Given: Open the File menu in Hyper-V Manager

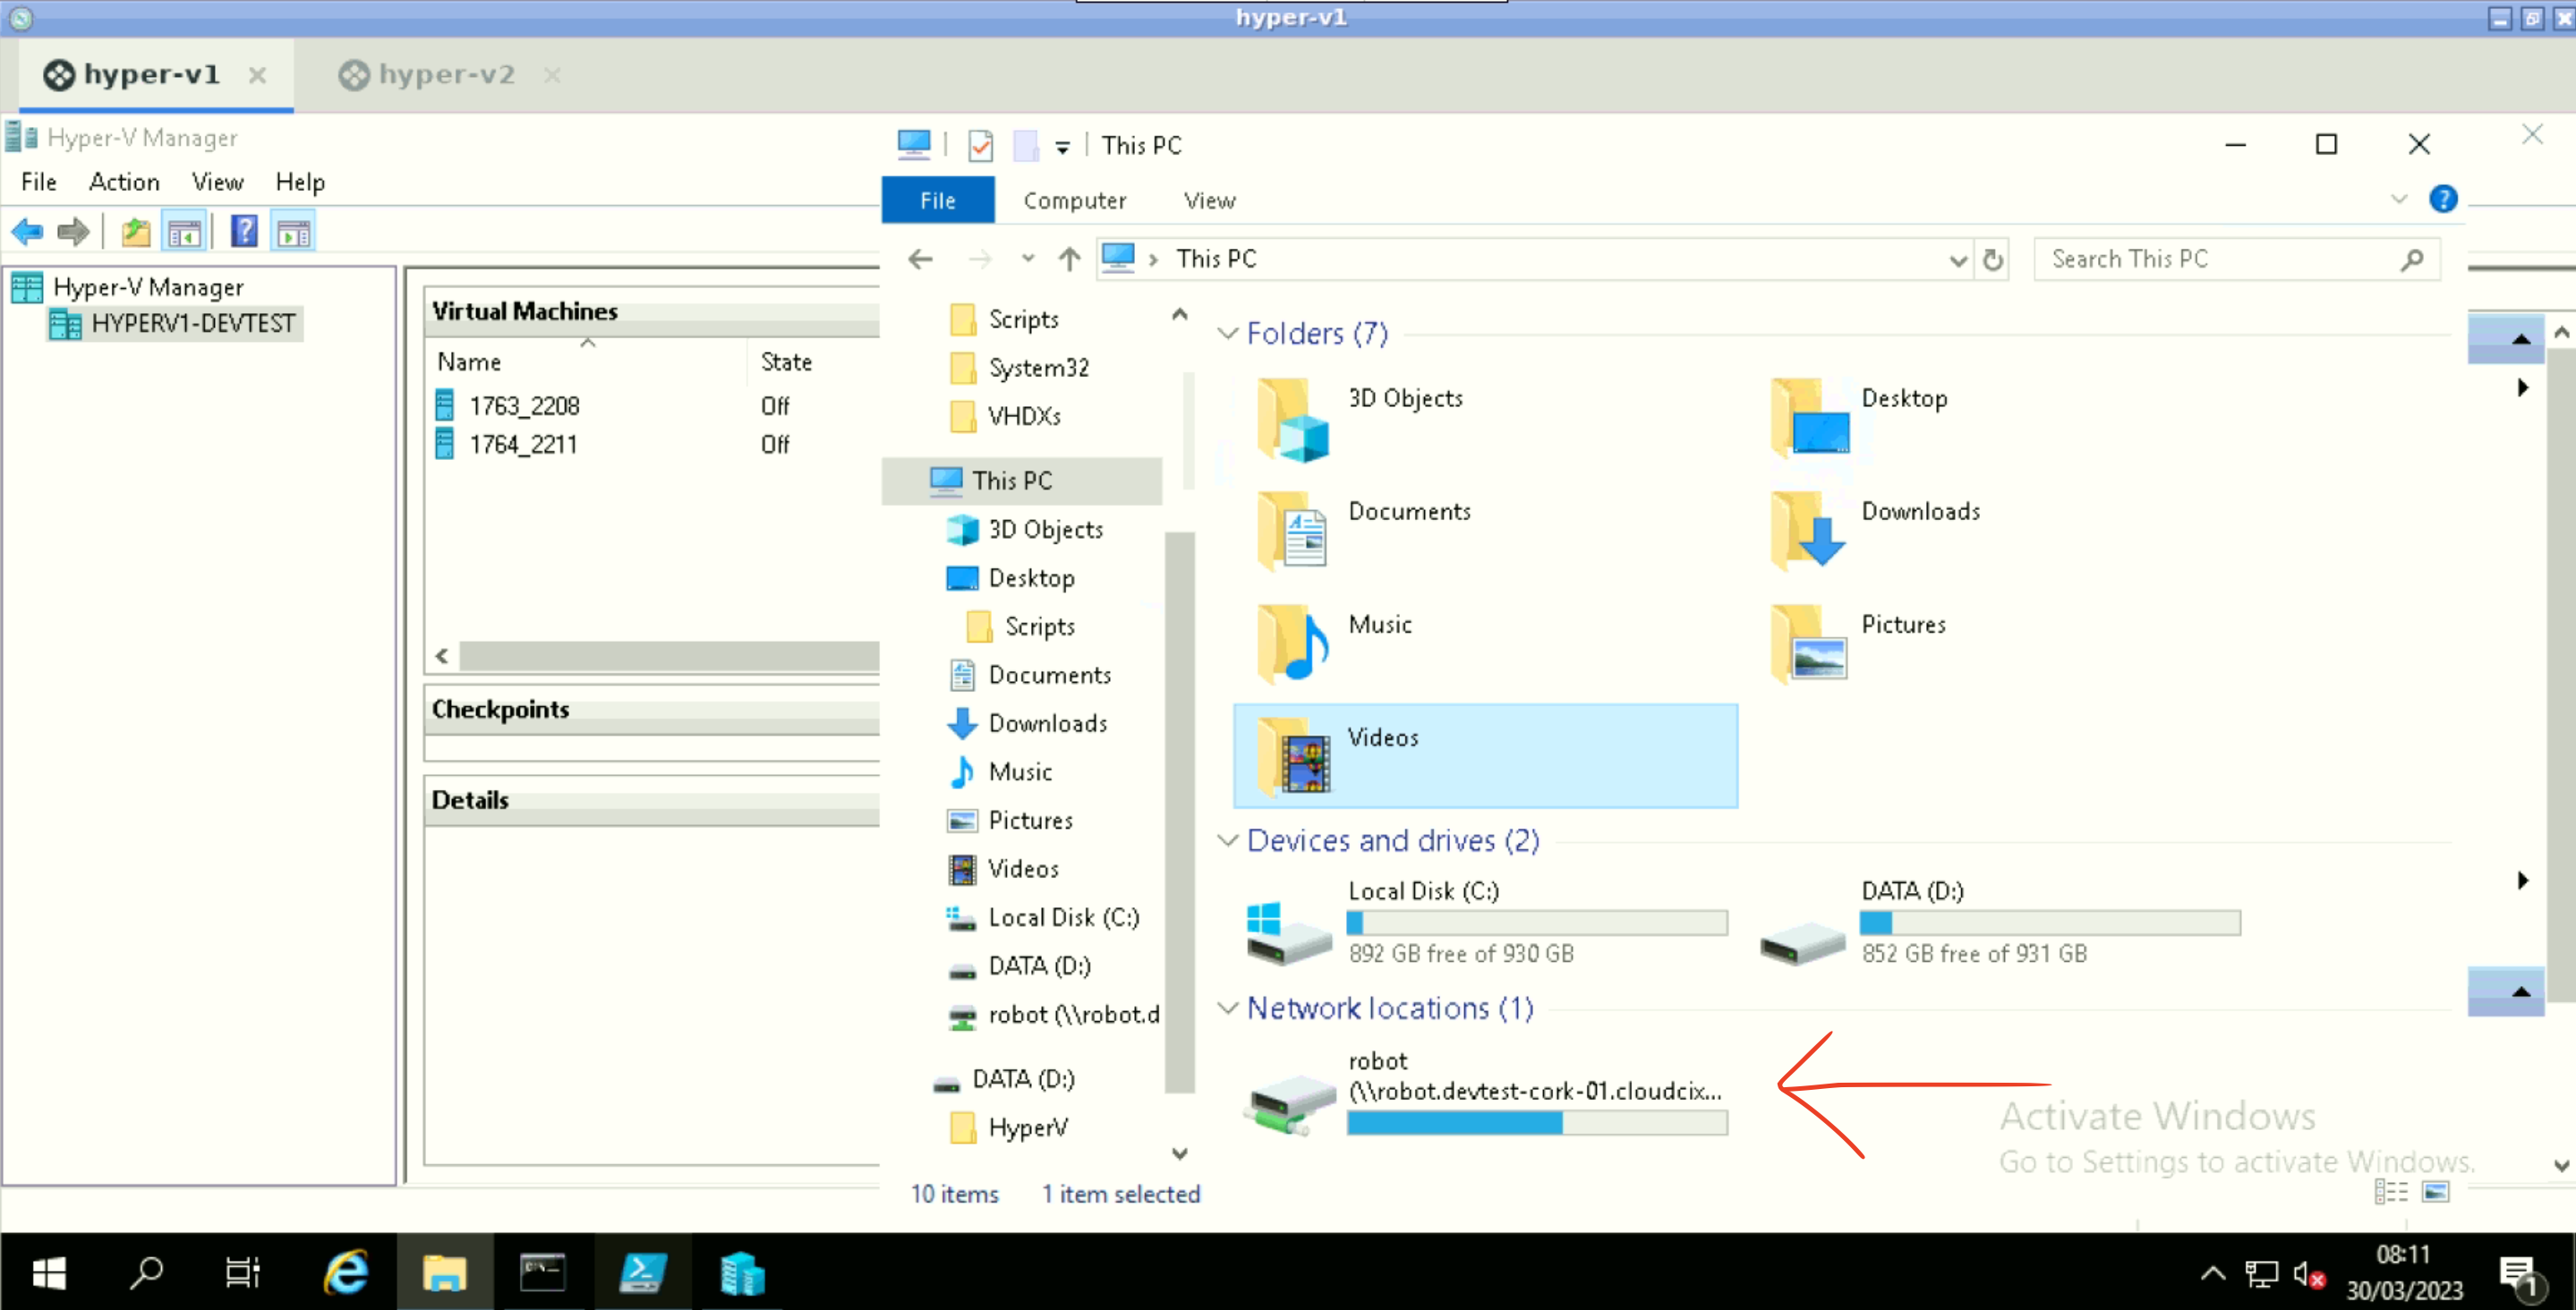Looking at the screenshot, I should (39, 182).
